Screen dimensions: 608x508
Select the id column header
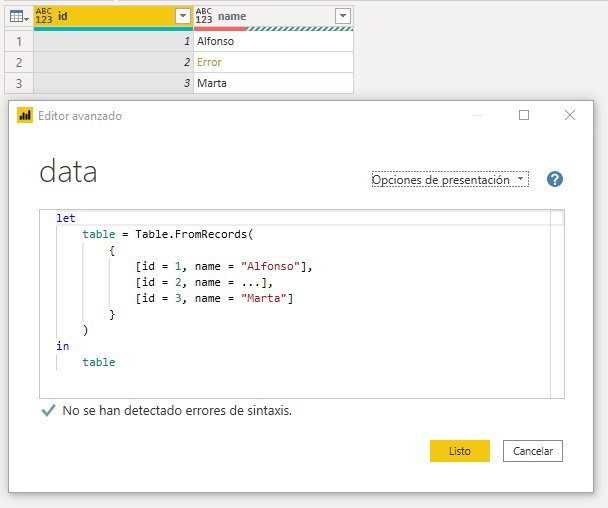coord(113,16)
